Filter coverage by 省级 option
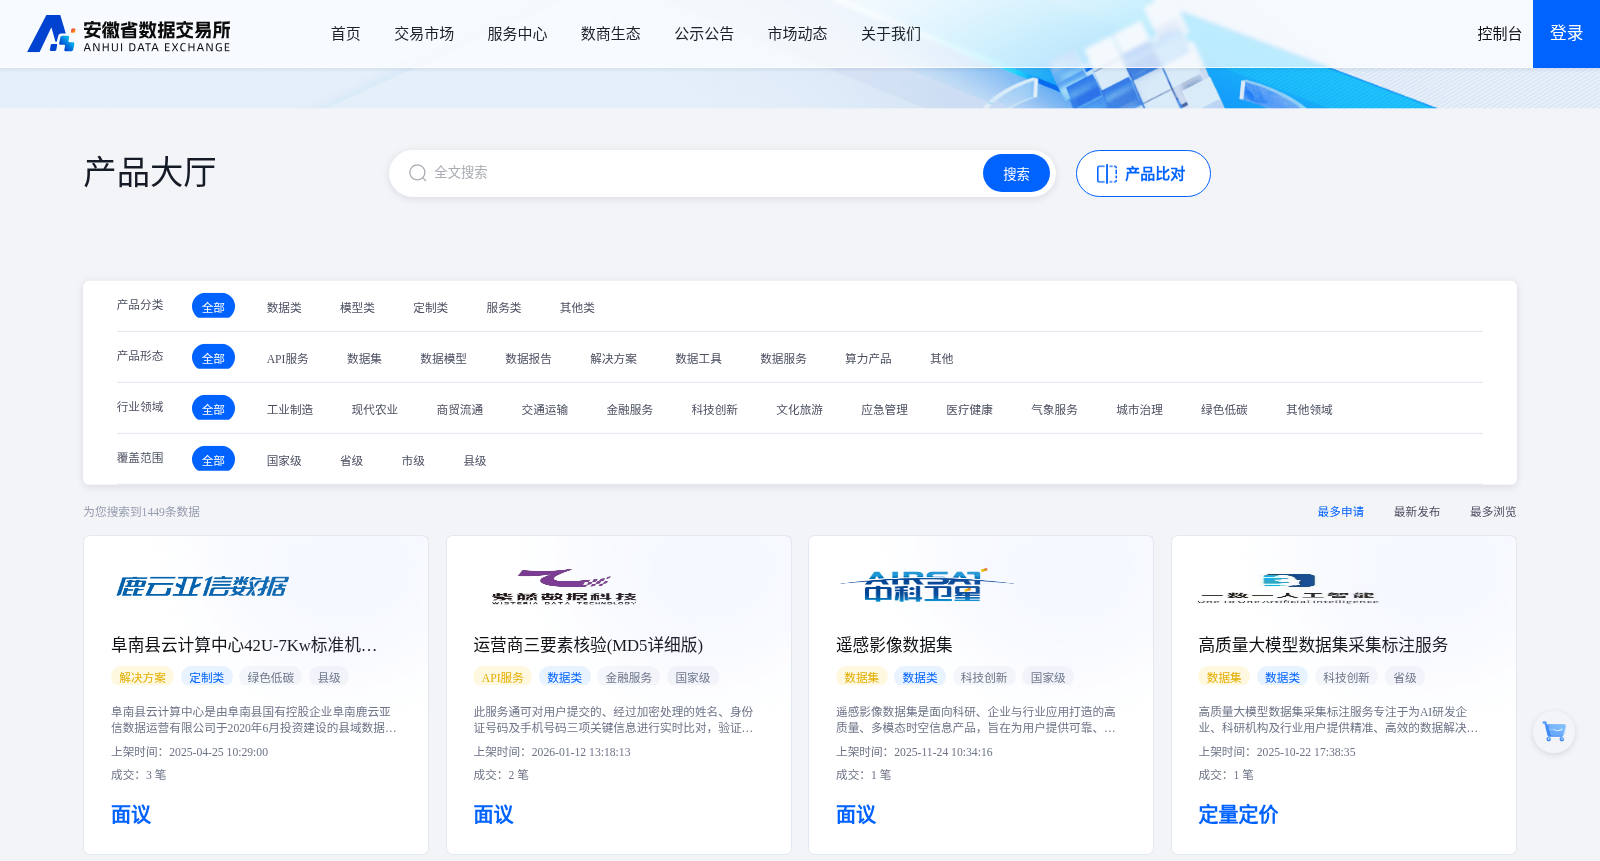This screenshot has width=1600, height=861. [x=351, y=461]
